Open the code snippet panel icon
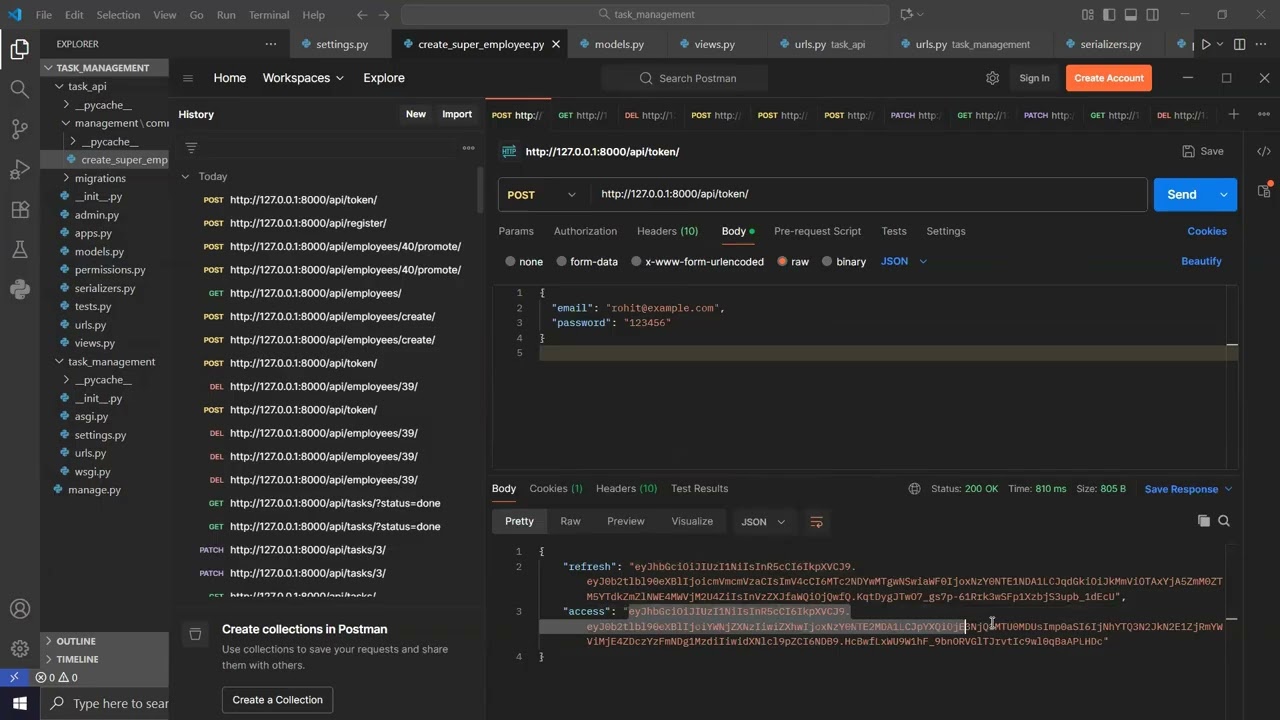This screenshot has width=1280, height=720. coord(1264,151)
